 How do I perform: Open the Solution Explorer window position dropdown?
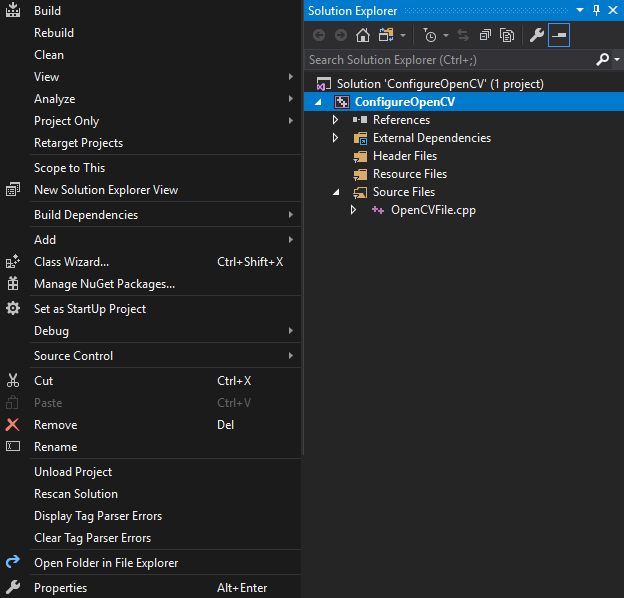point(580,11)
